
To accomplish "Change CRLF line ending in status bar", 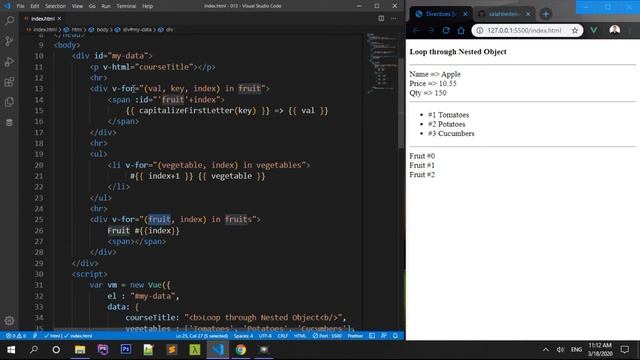I will (282, 336).
